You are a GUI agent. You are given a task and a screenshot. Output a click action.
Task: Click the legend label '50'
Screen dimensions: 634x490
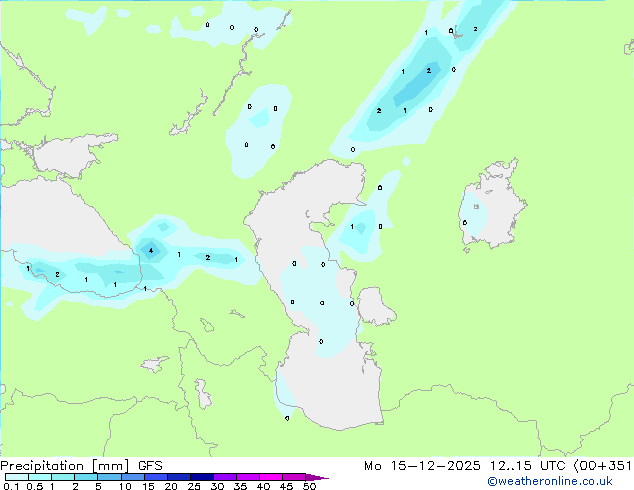309,486
